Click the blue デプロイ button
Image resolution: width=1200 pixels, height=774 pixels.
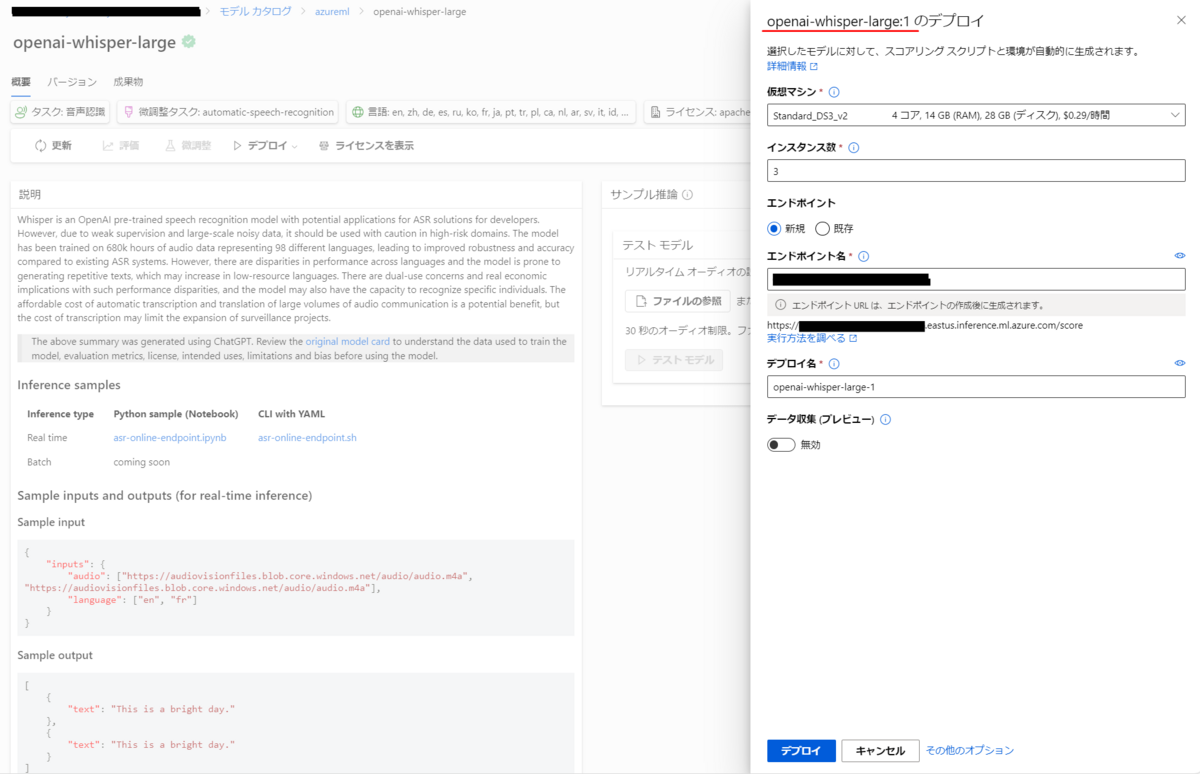click(801, 751)
